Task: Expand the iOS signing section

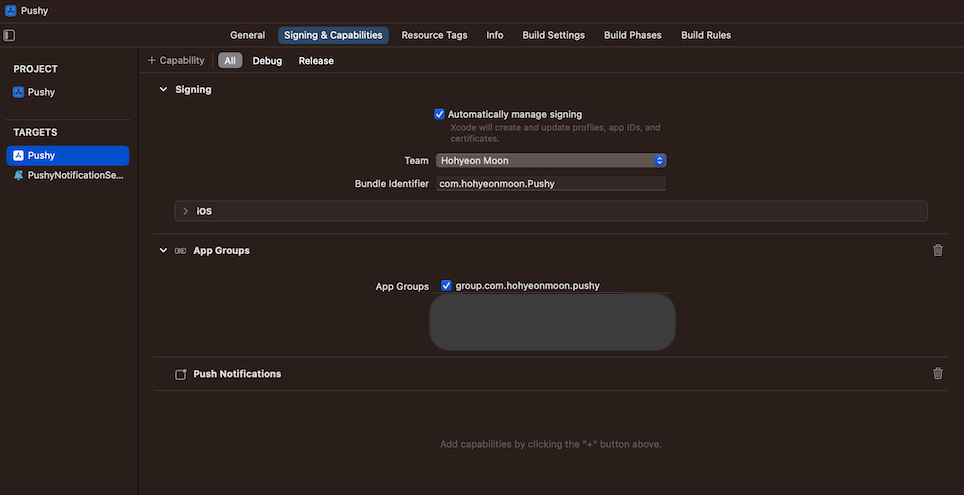Action: [x=185, y=211]
